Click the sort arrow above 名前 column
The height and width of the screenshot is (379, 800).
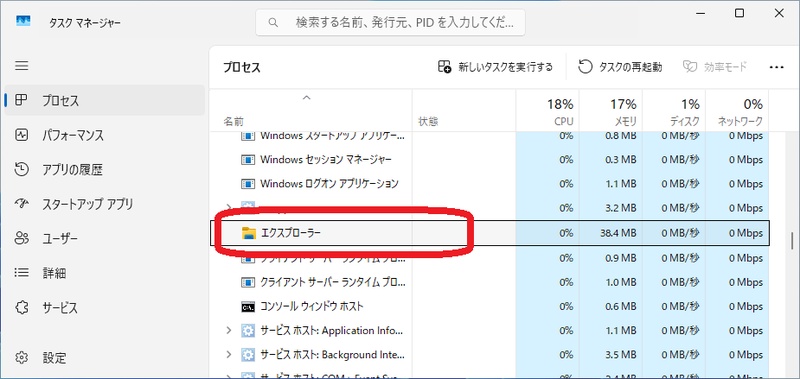tap(306, 97)
